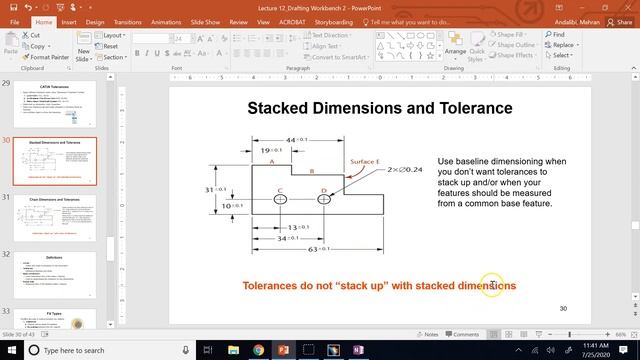This screenshot has height=360, width=640.
Task: Toggle the Comments pane
Action: pyautogui.click(x=462, y=334)
